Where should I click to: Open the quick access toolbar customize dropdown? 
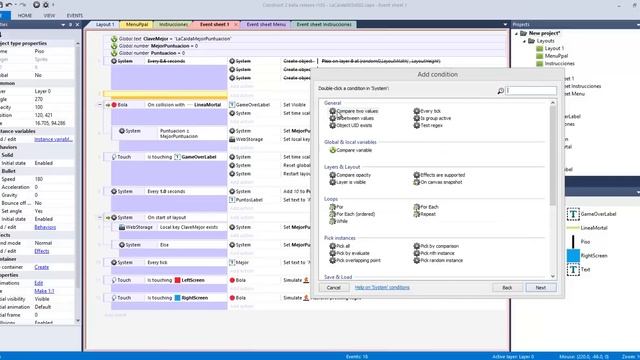click(53, 5)
